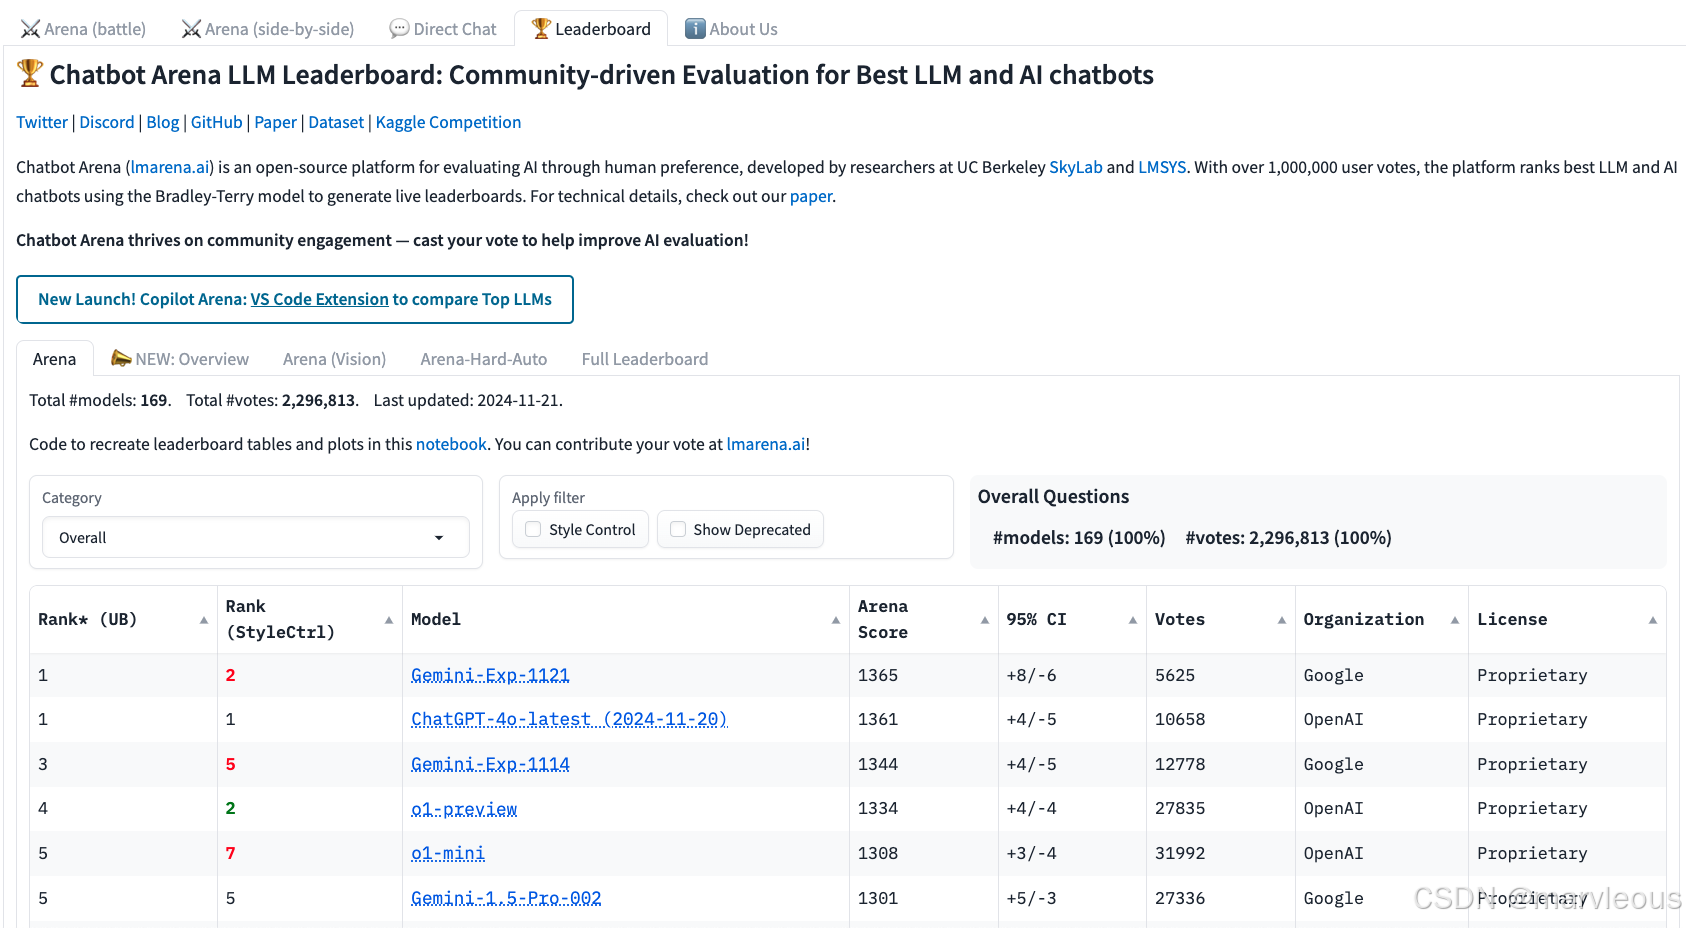The width and height of the screenshot is (1686, 928).
Task: Click the 95% CI value +8/-6
Action: coord(1031,675)
